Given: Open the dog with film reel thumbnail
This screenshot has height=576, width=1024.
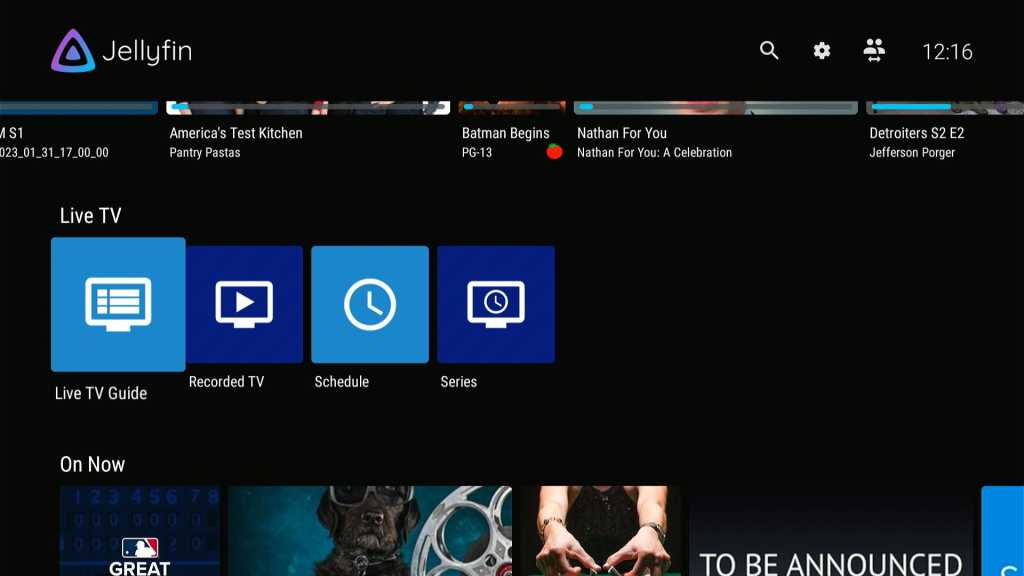Looking at the screenshot, I should coord(370,531).
